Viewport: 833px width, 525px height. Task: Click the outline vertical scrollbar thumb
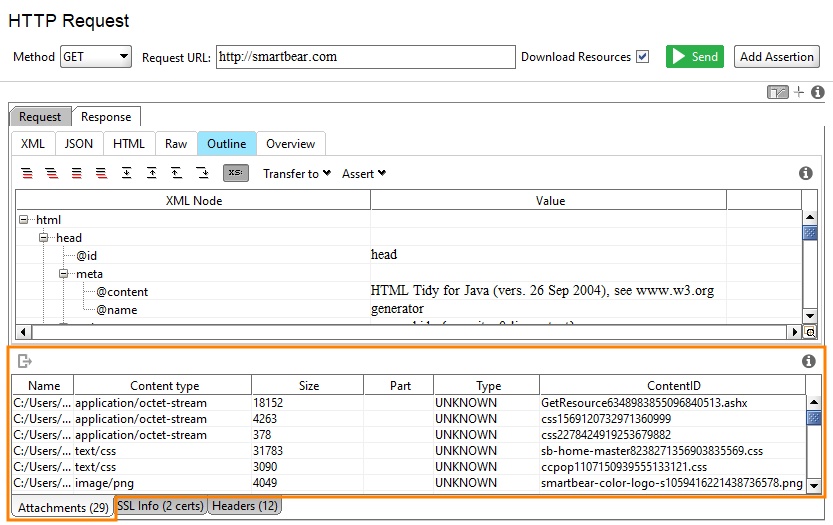(810, 233)
